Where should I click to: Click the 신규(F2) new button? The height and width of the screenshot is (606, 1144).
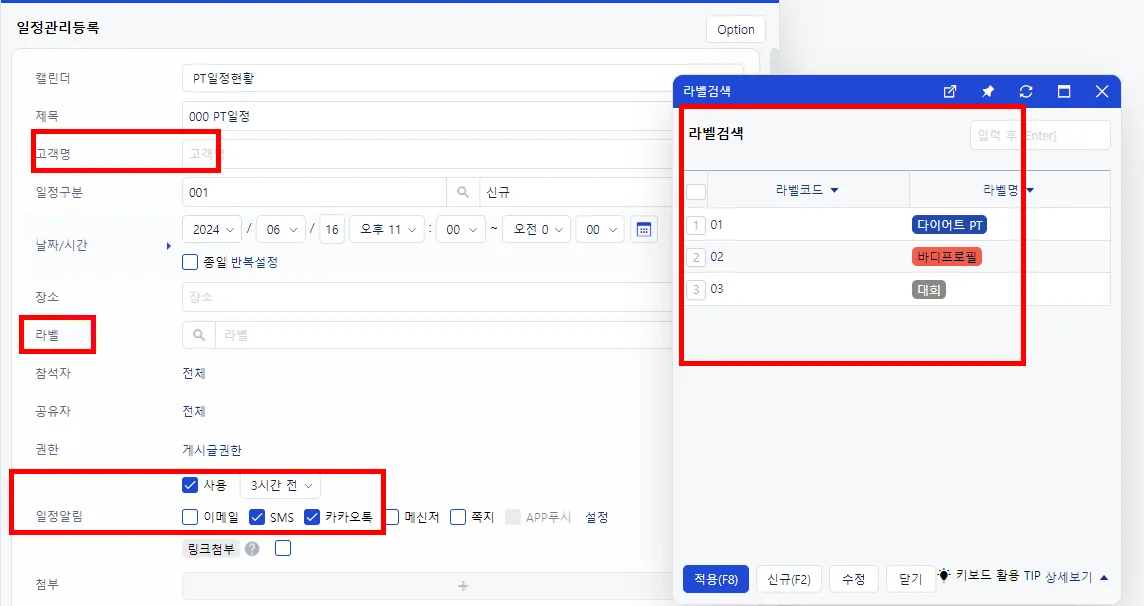[789, 579]
